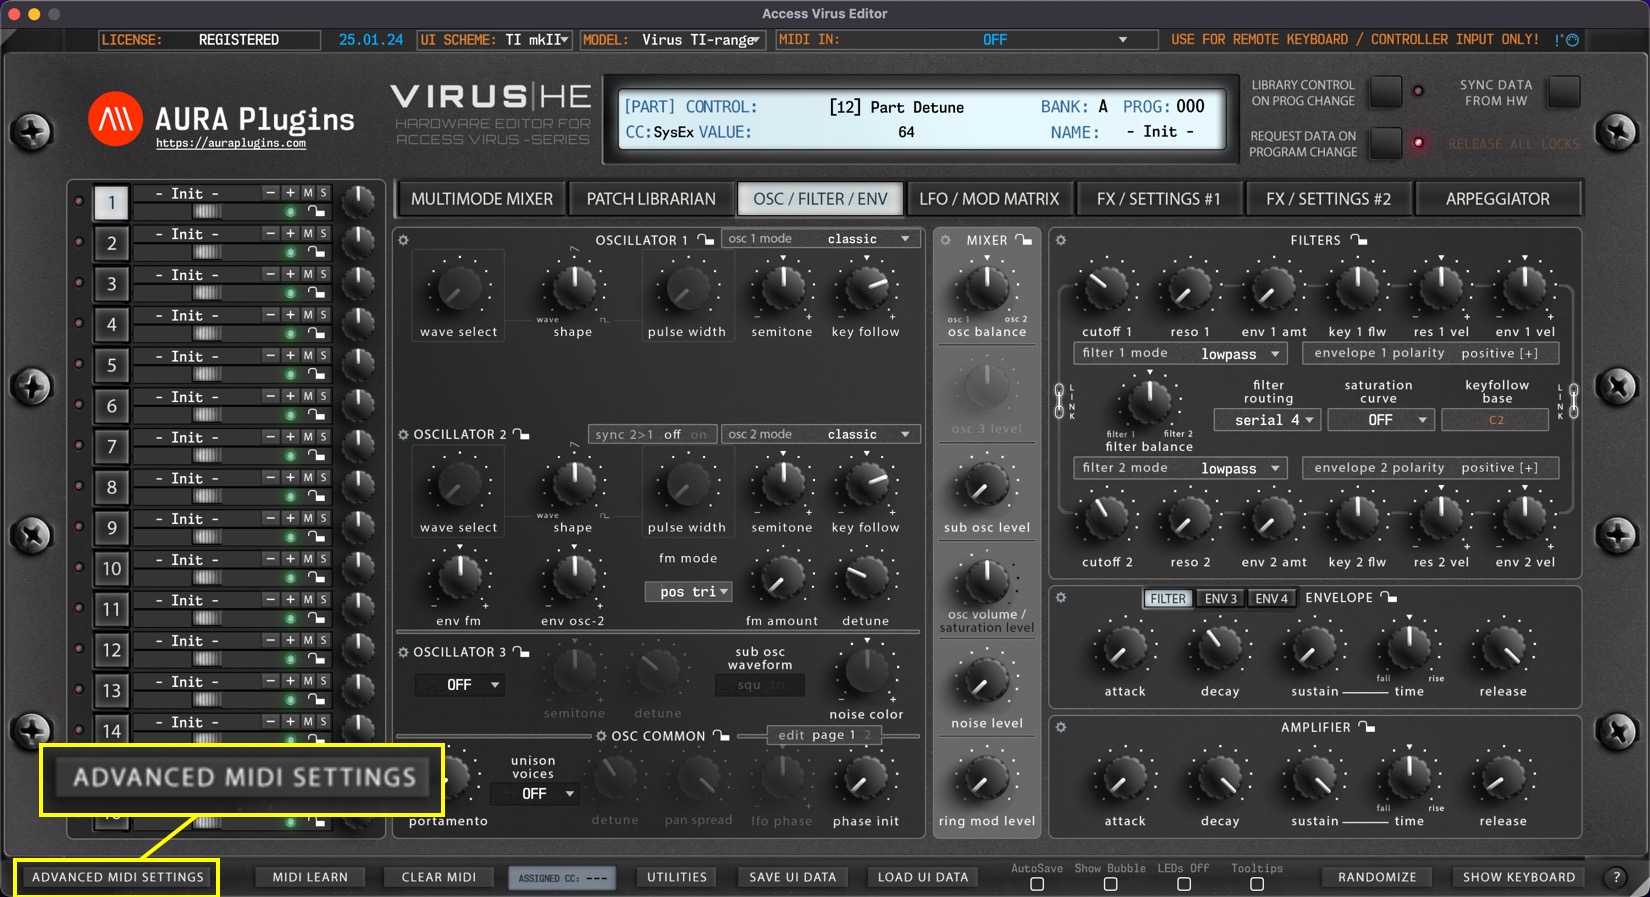The width and height of the screenshot is (1650, 897).
Task: Open the Amplifier section gear settings
Action: click(1061, 727)
